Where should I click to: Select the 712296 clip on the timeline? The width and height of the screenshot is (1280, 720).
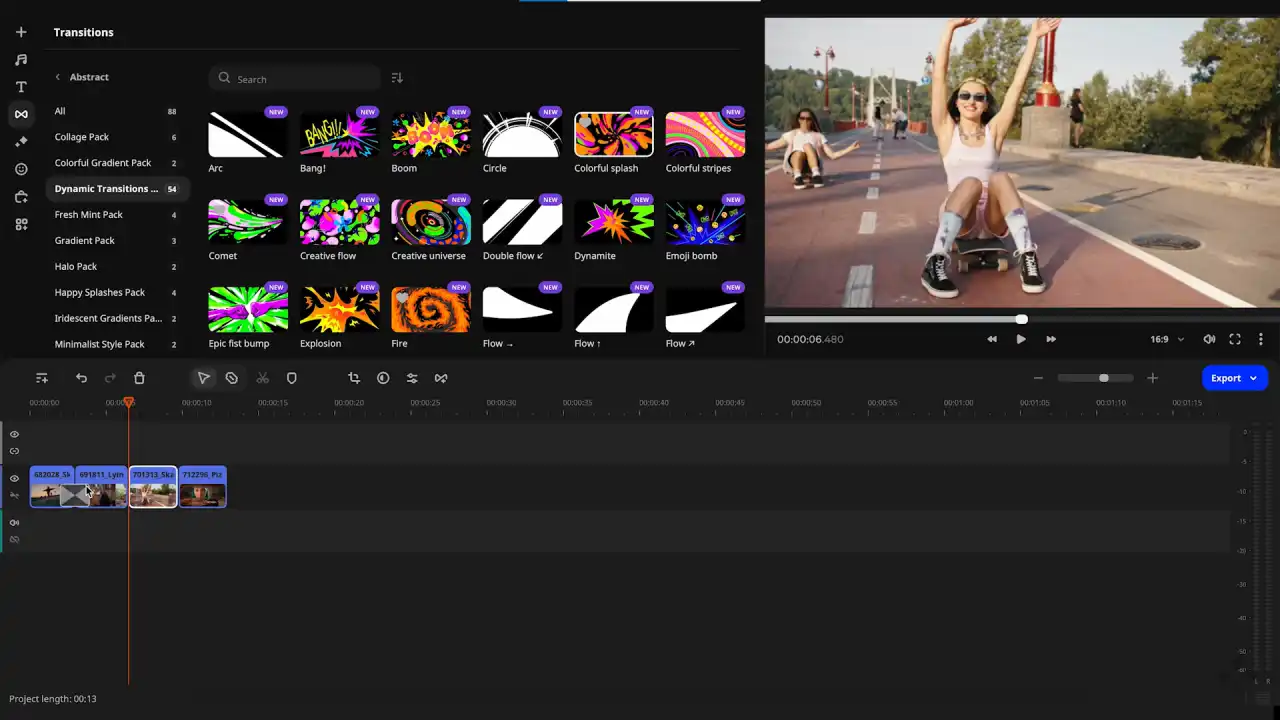coord(203,487)
